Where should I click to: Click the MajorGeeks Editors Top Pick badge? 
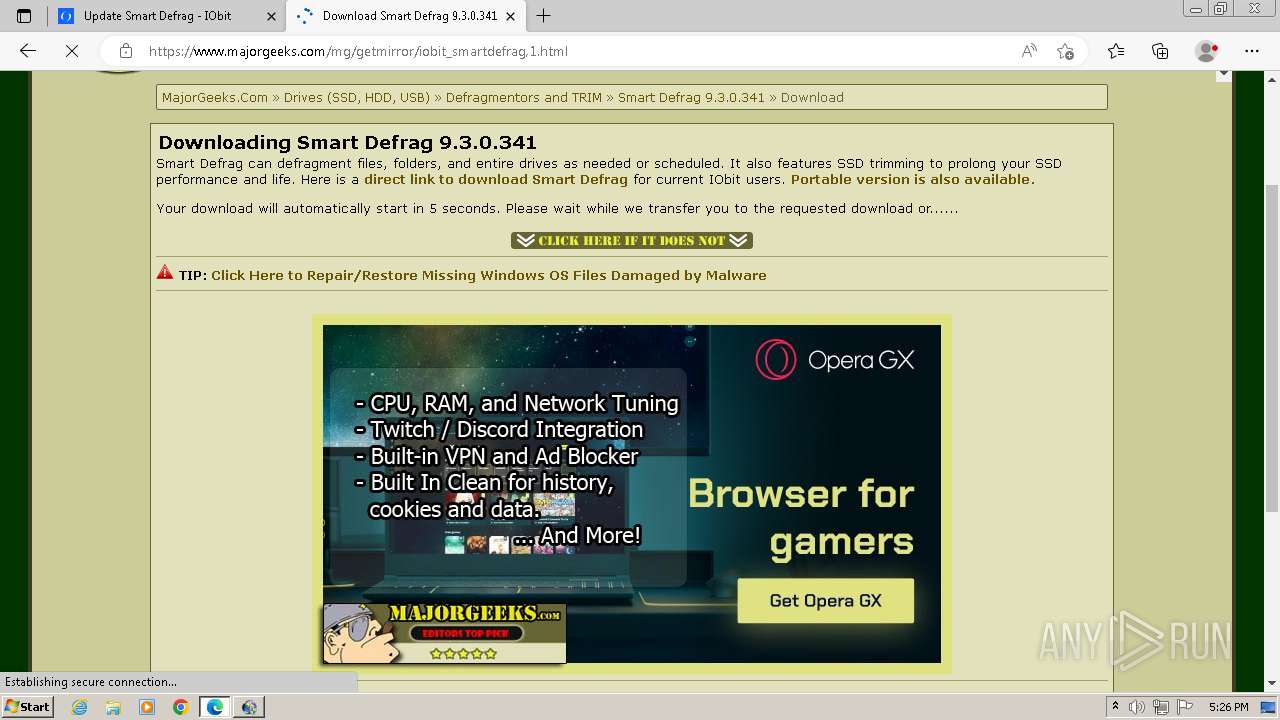tap(444, 634)
